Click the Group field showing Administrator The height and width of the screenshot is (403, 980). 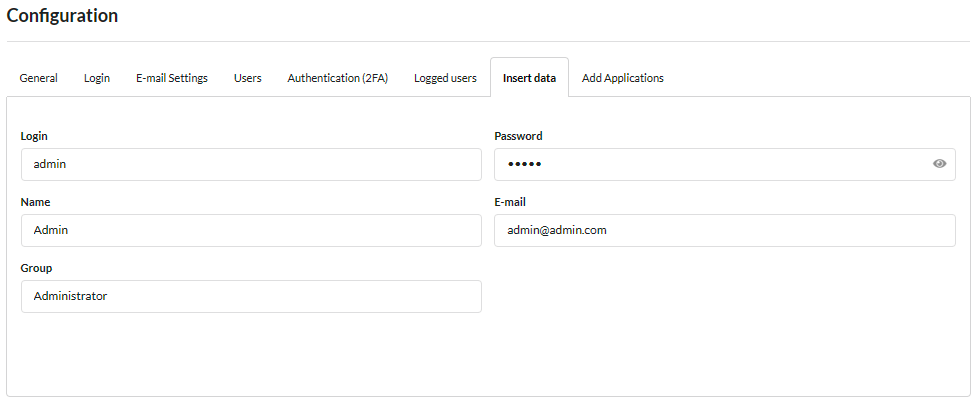(250, 296)
